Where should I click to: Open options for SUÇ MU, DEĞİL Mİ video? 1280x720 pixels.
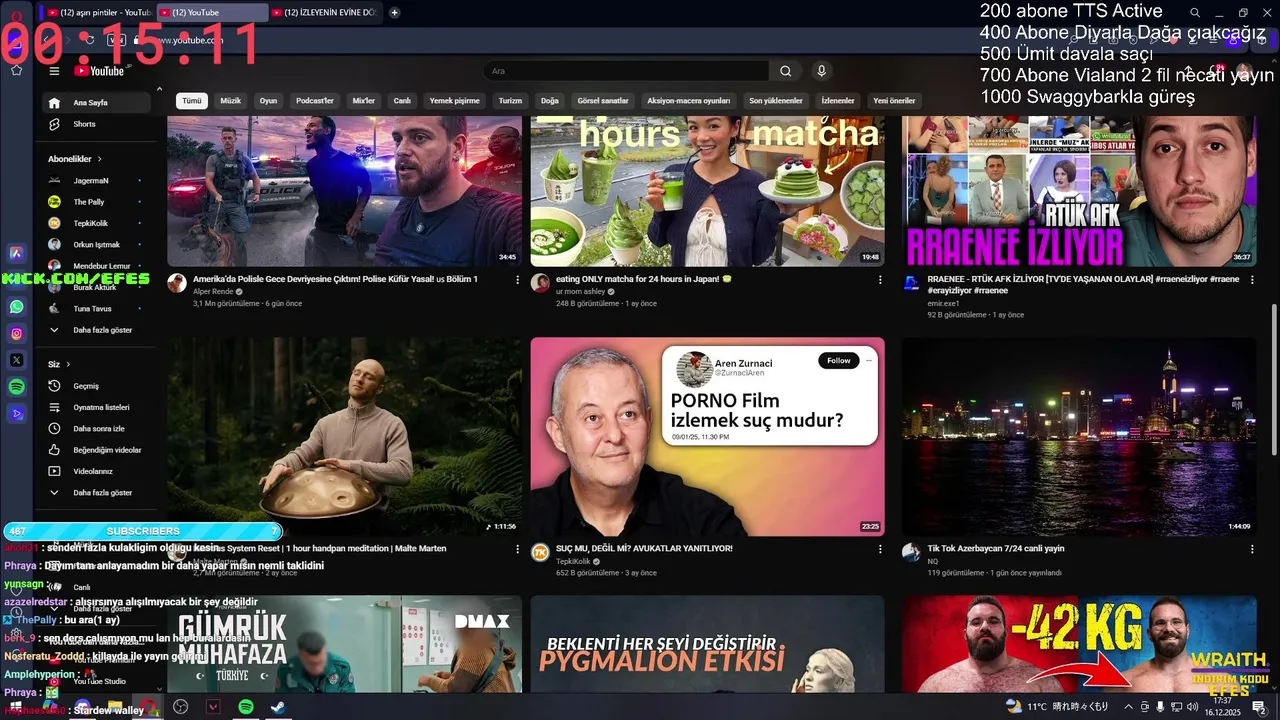click(x=880, y=549)
